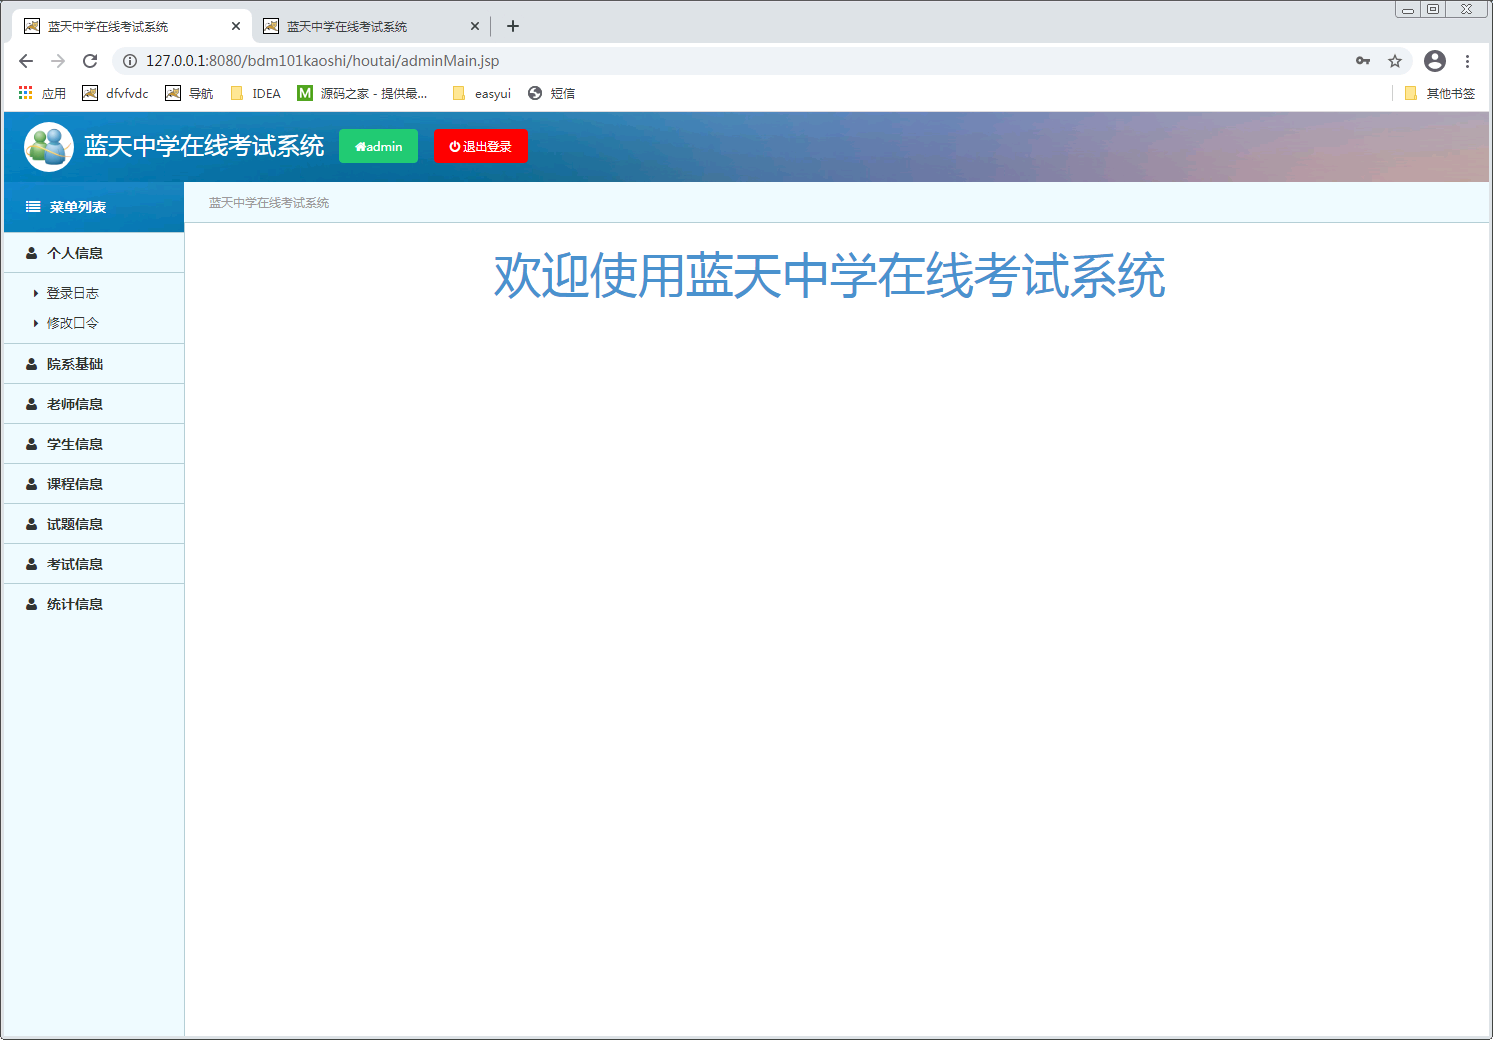The width and height of the screenshot is (1493, 1040).
Task: Close the first browser tab
Action: [236, 26]
